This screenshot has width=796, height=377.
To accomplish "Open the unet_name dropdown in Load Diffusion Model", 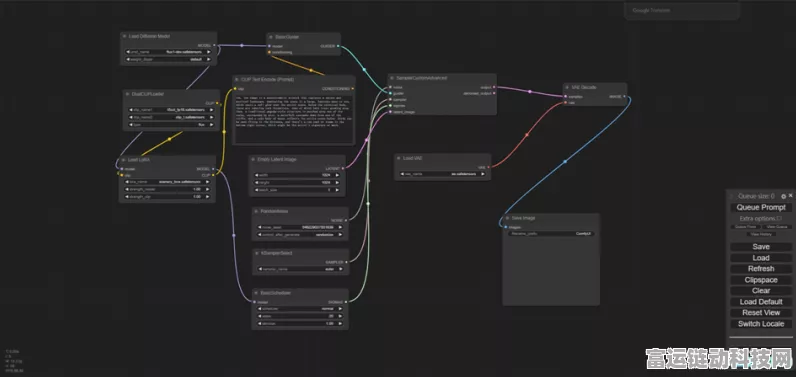I will click(x=169, y=52).
